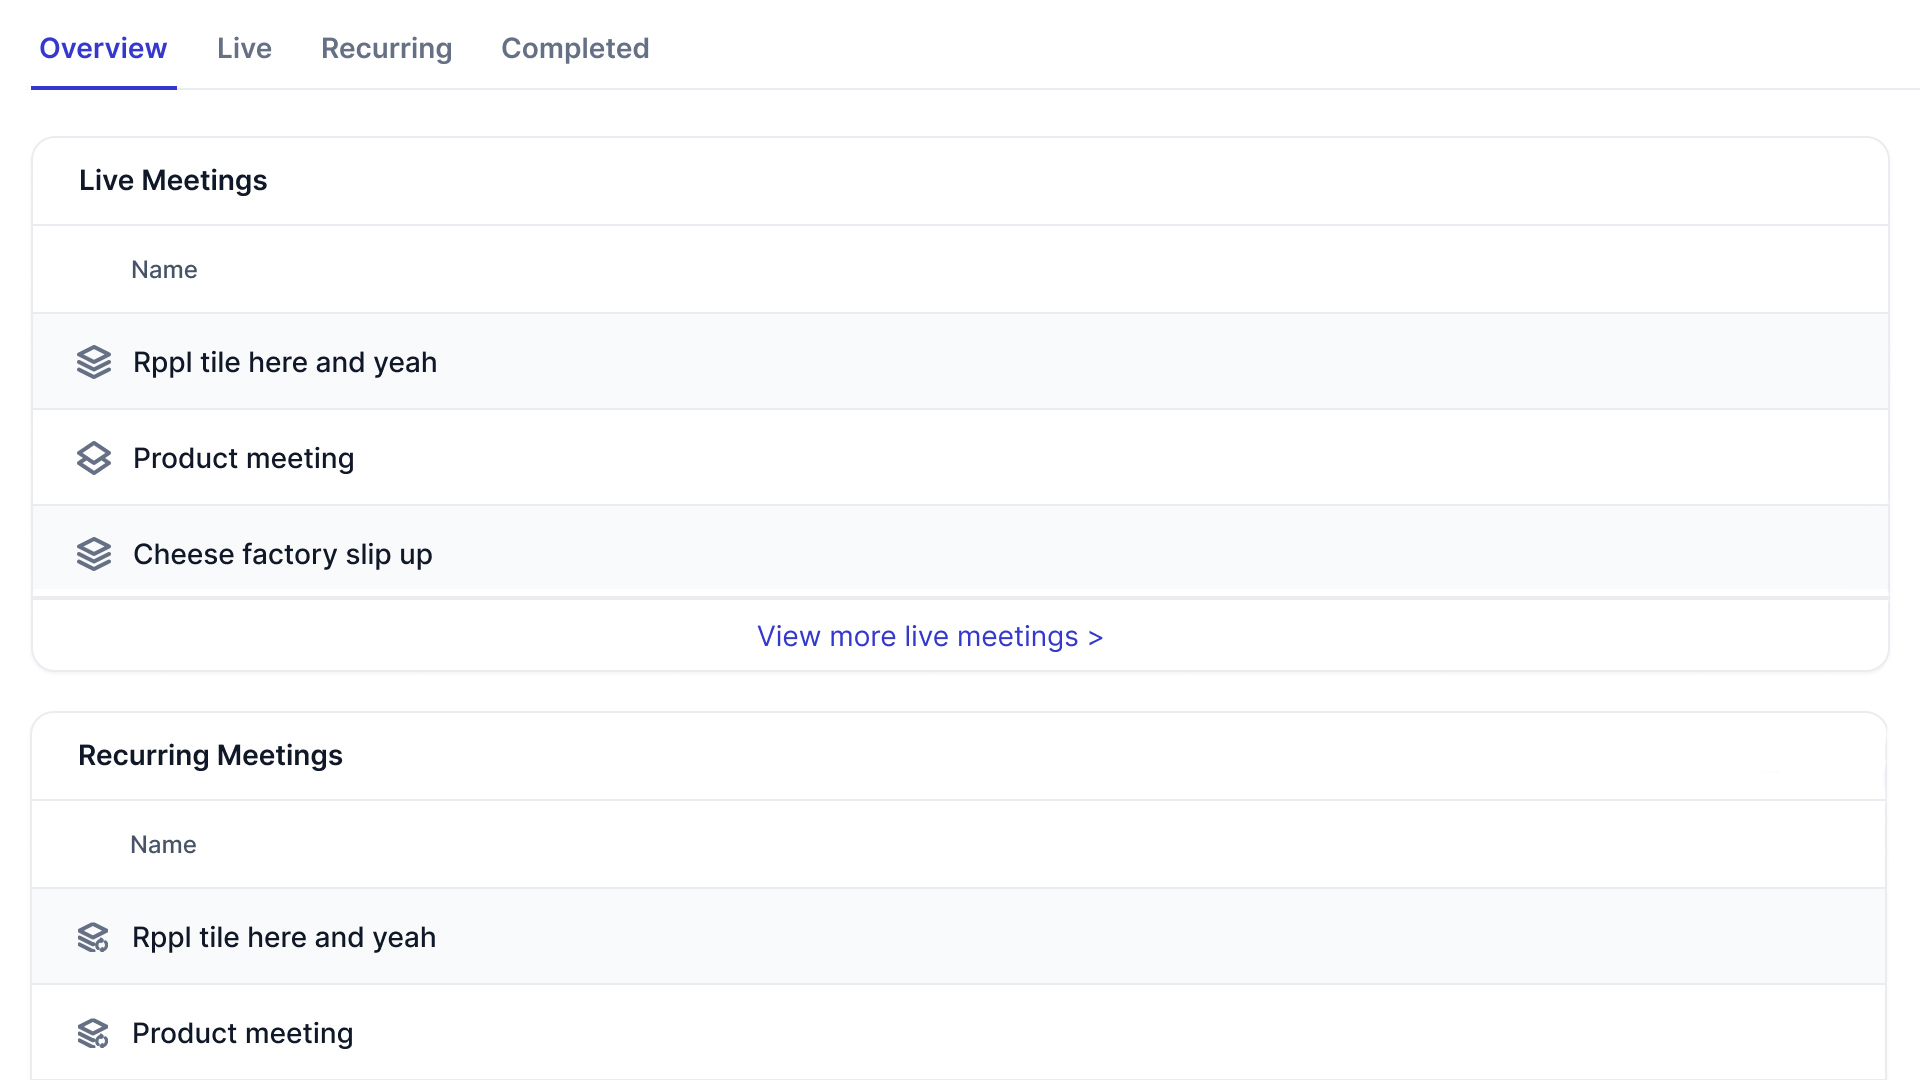The width and height of the screenshot is (1920, 1080).
Task: Open live meeting Rppl tile here and yeah
Action: pyautogui.click(x=285, y=362)
